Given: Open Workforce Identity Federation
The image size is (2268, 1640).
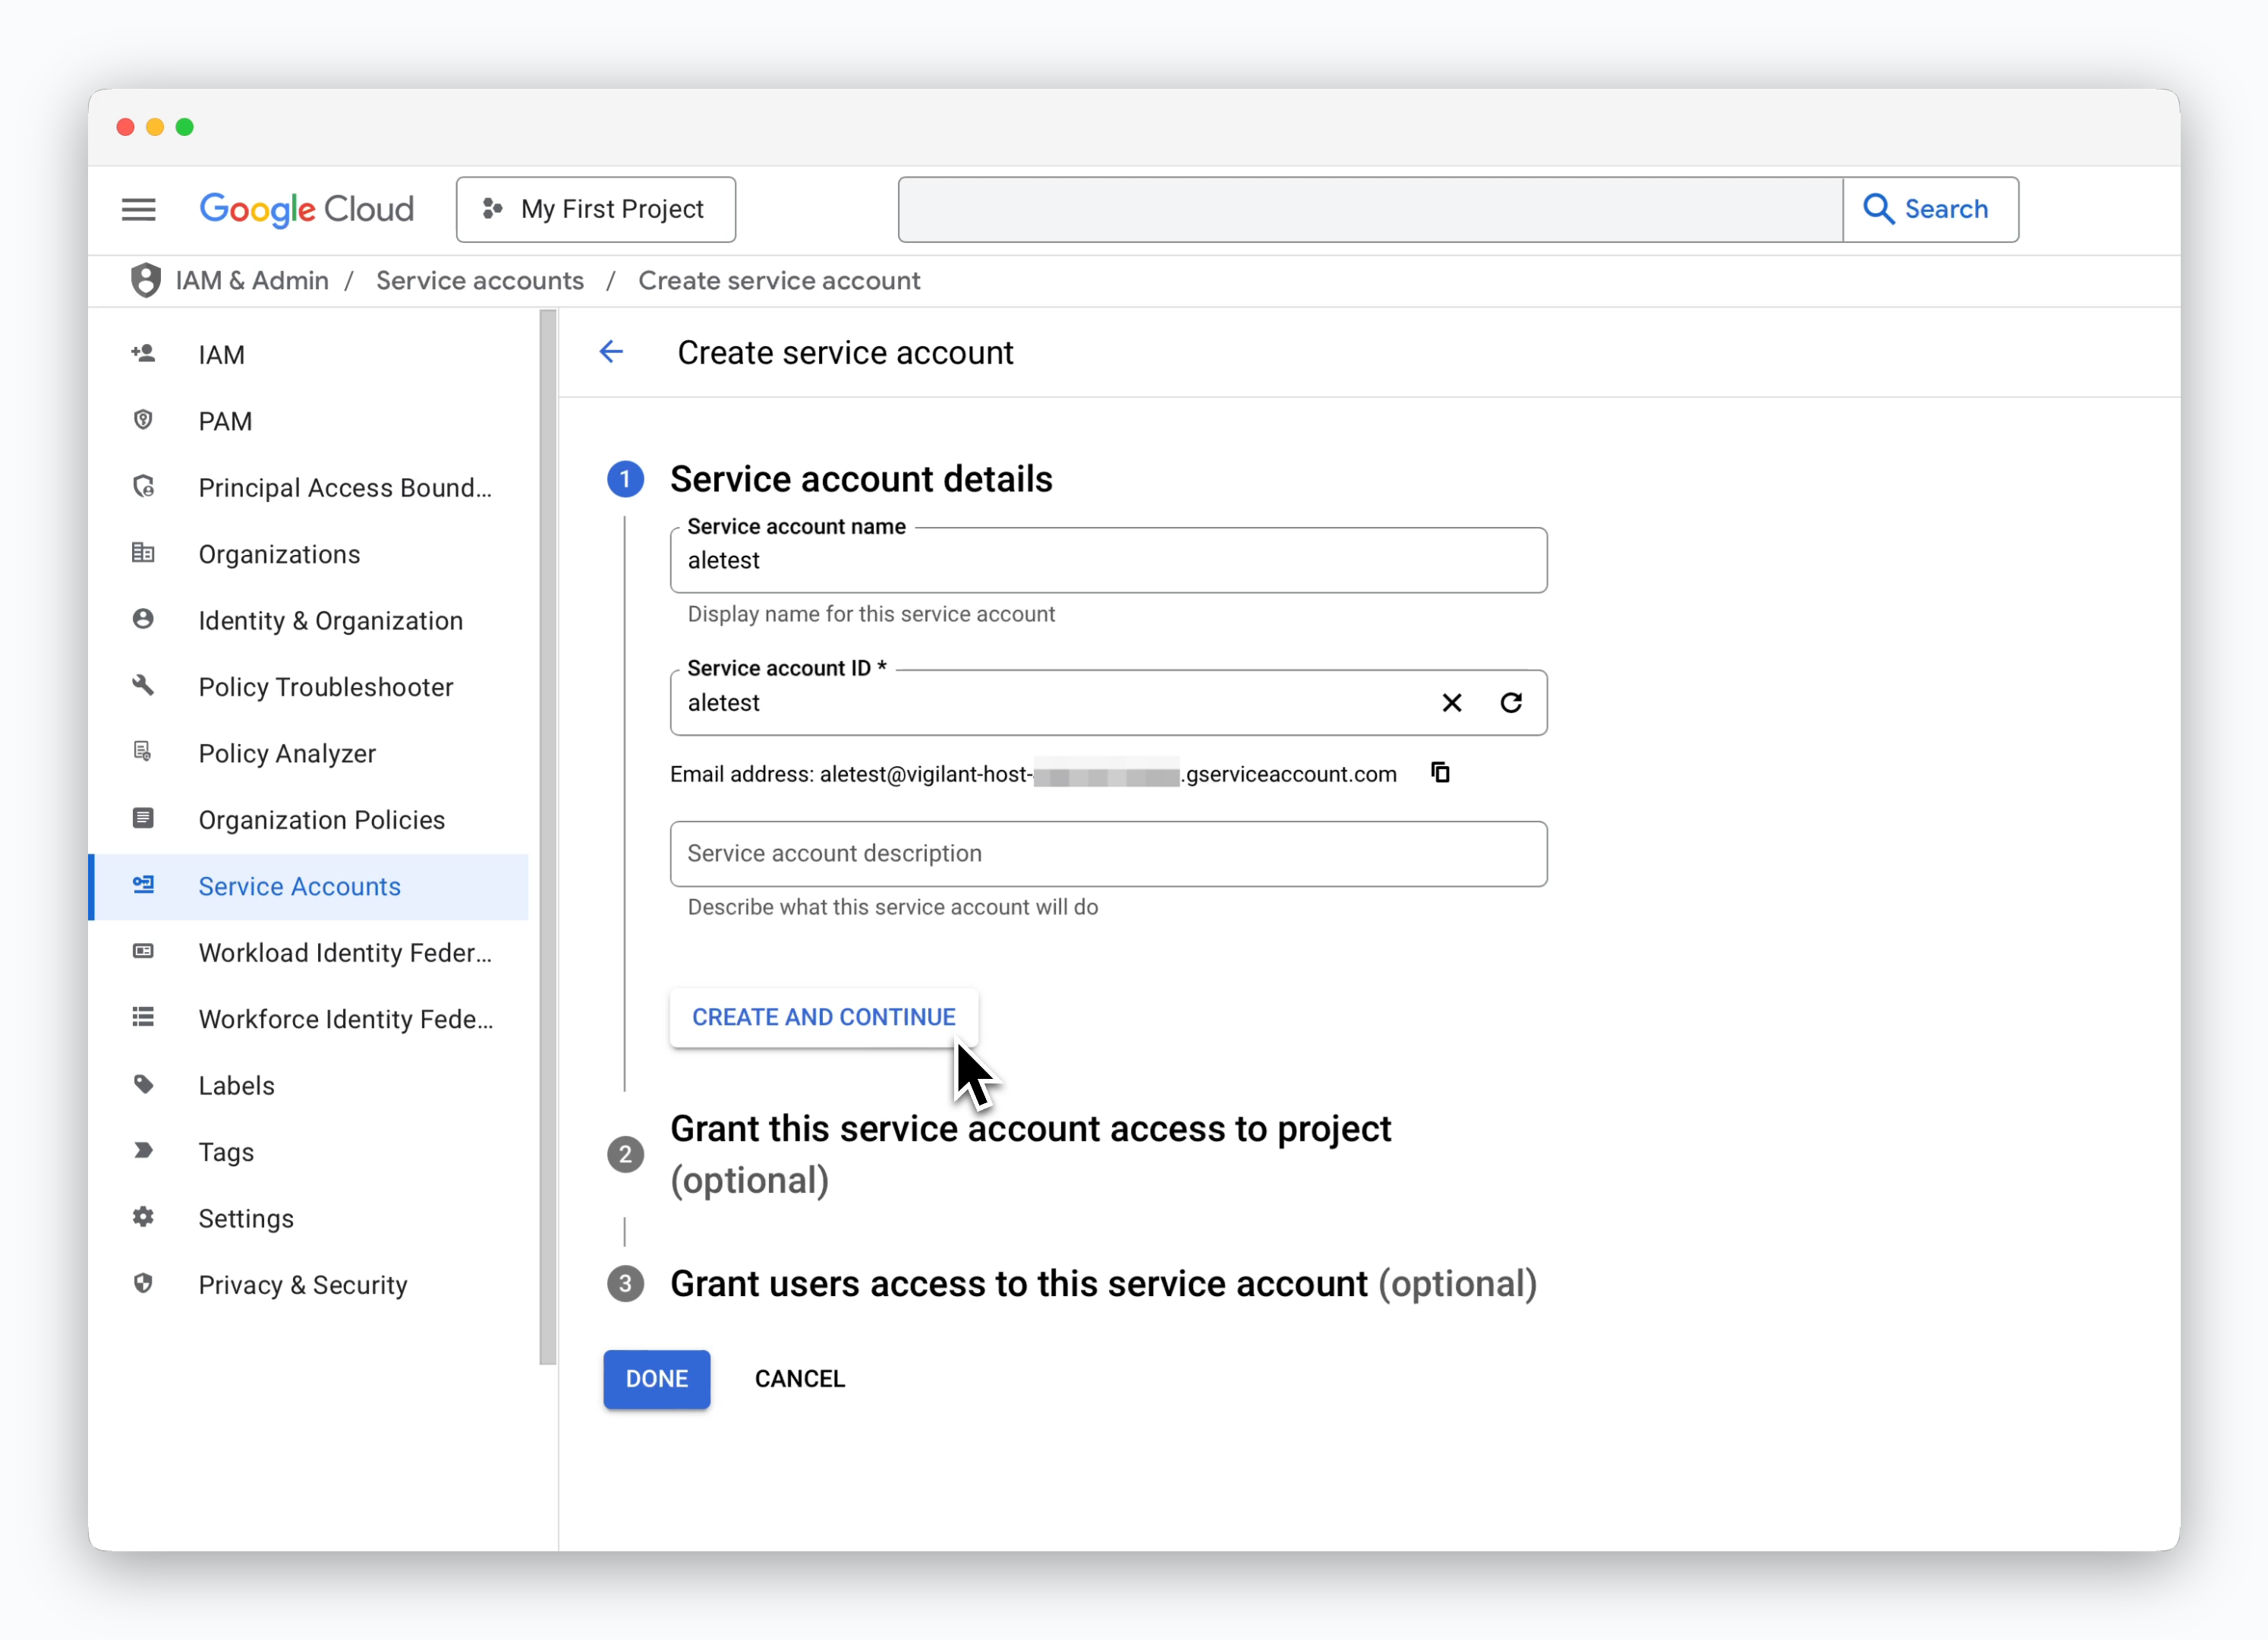Looking at the screenshot, I should [x=308, y=1019].
